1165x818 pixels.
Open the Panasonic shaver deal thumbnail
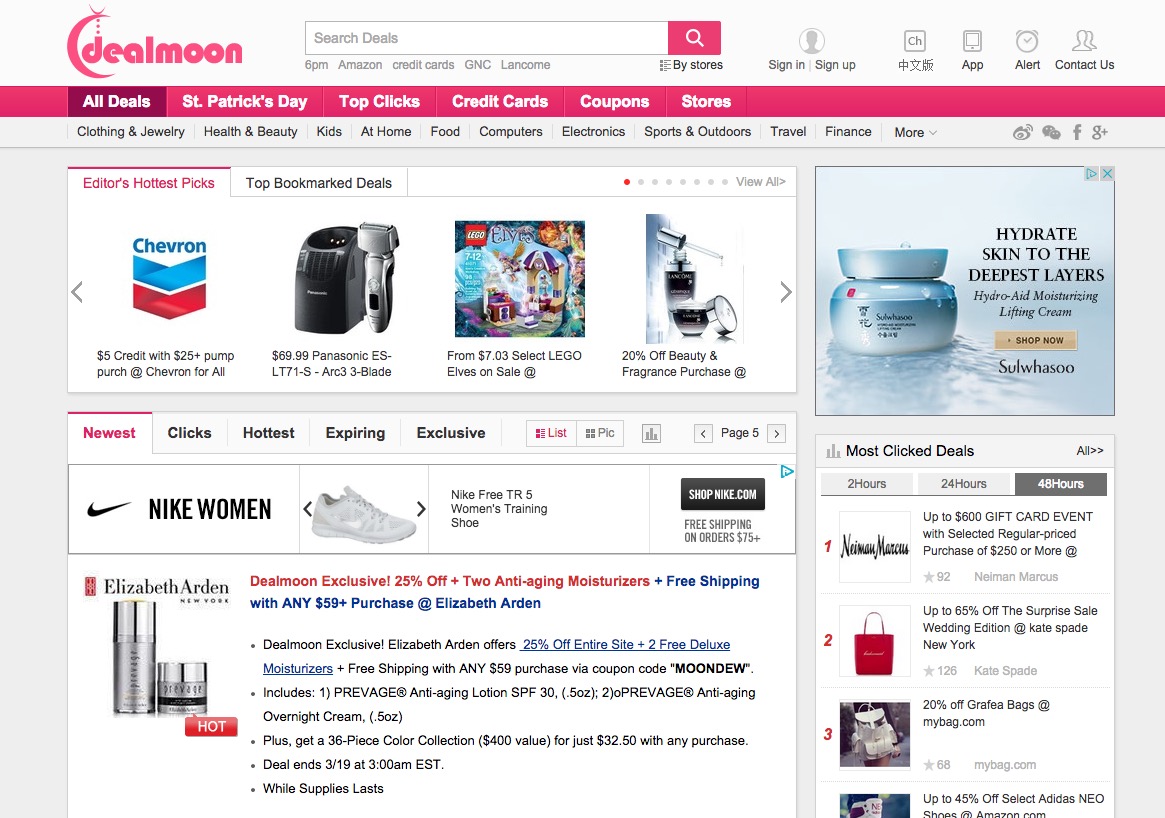345,276
